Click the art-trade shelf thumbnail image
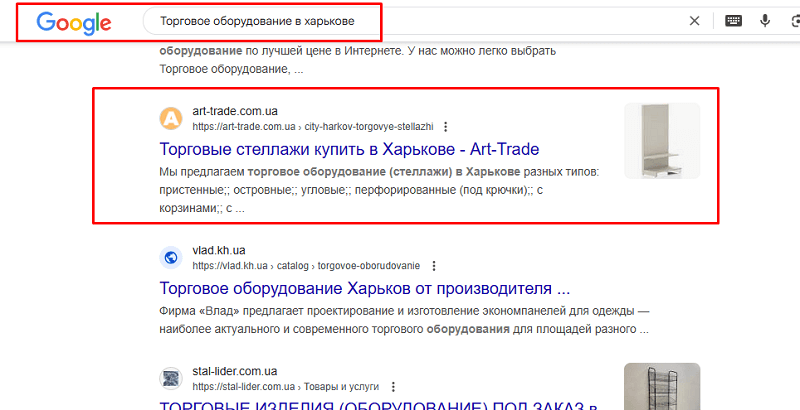Image resolution: width=800 pixels, height=410 pixels. pos(662,141)
